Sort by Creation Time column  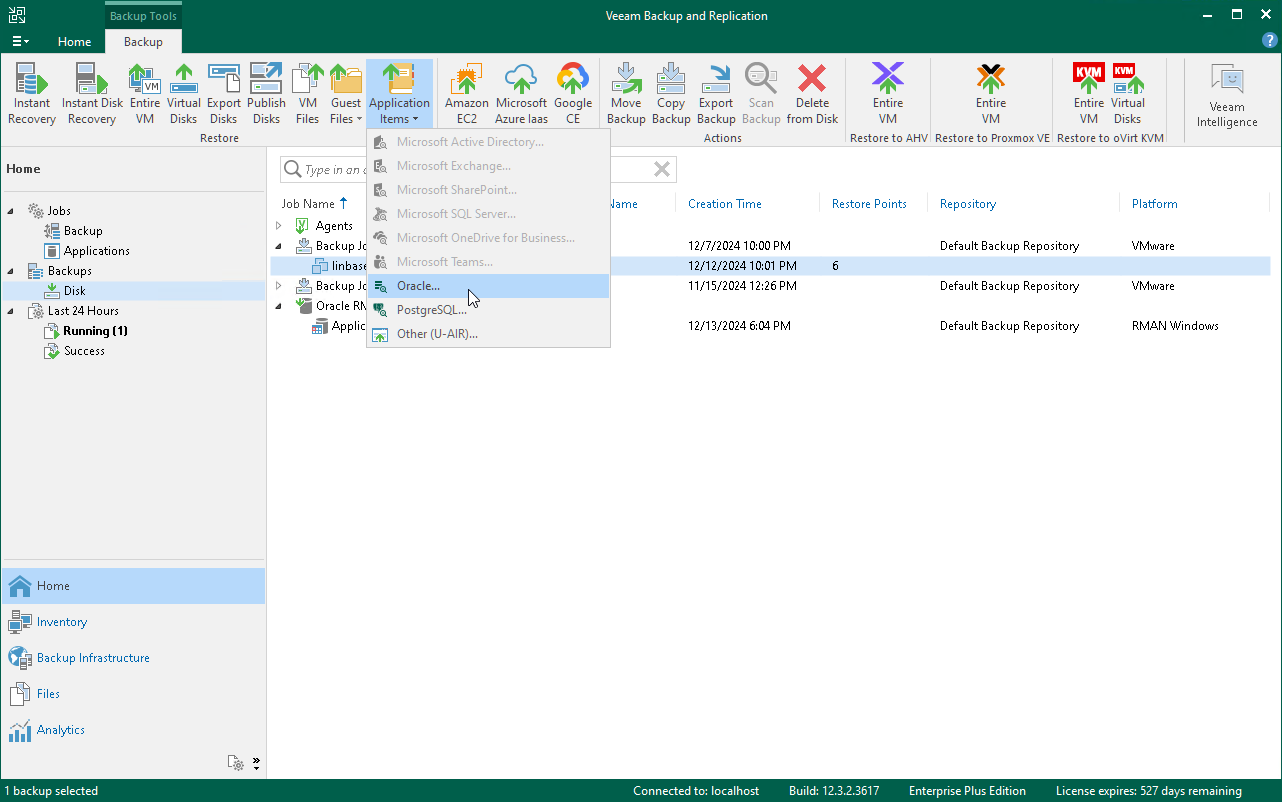(725, 204)
